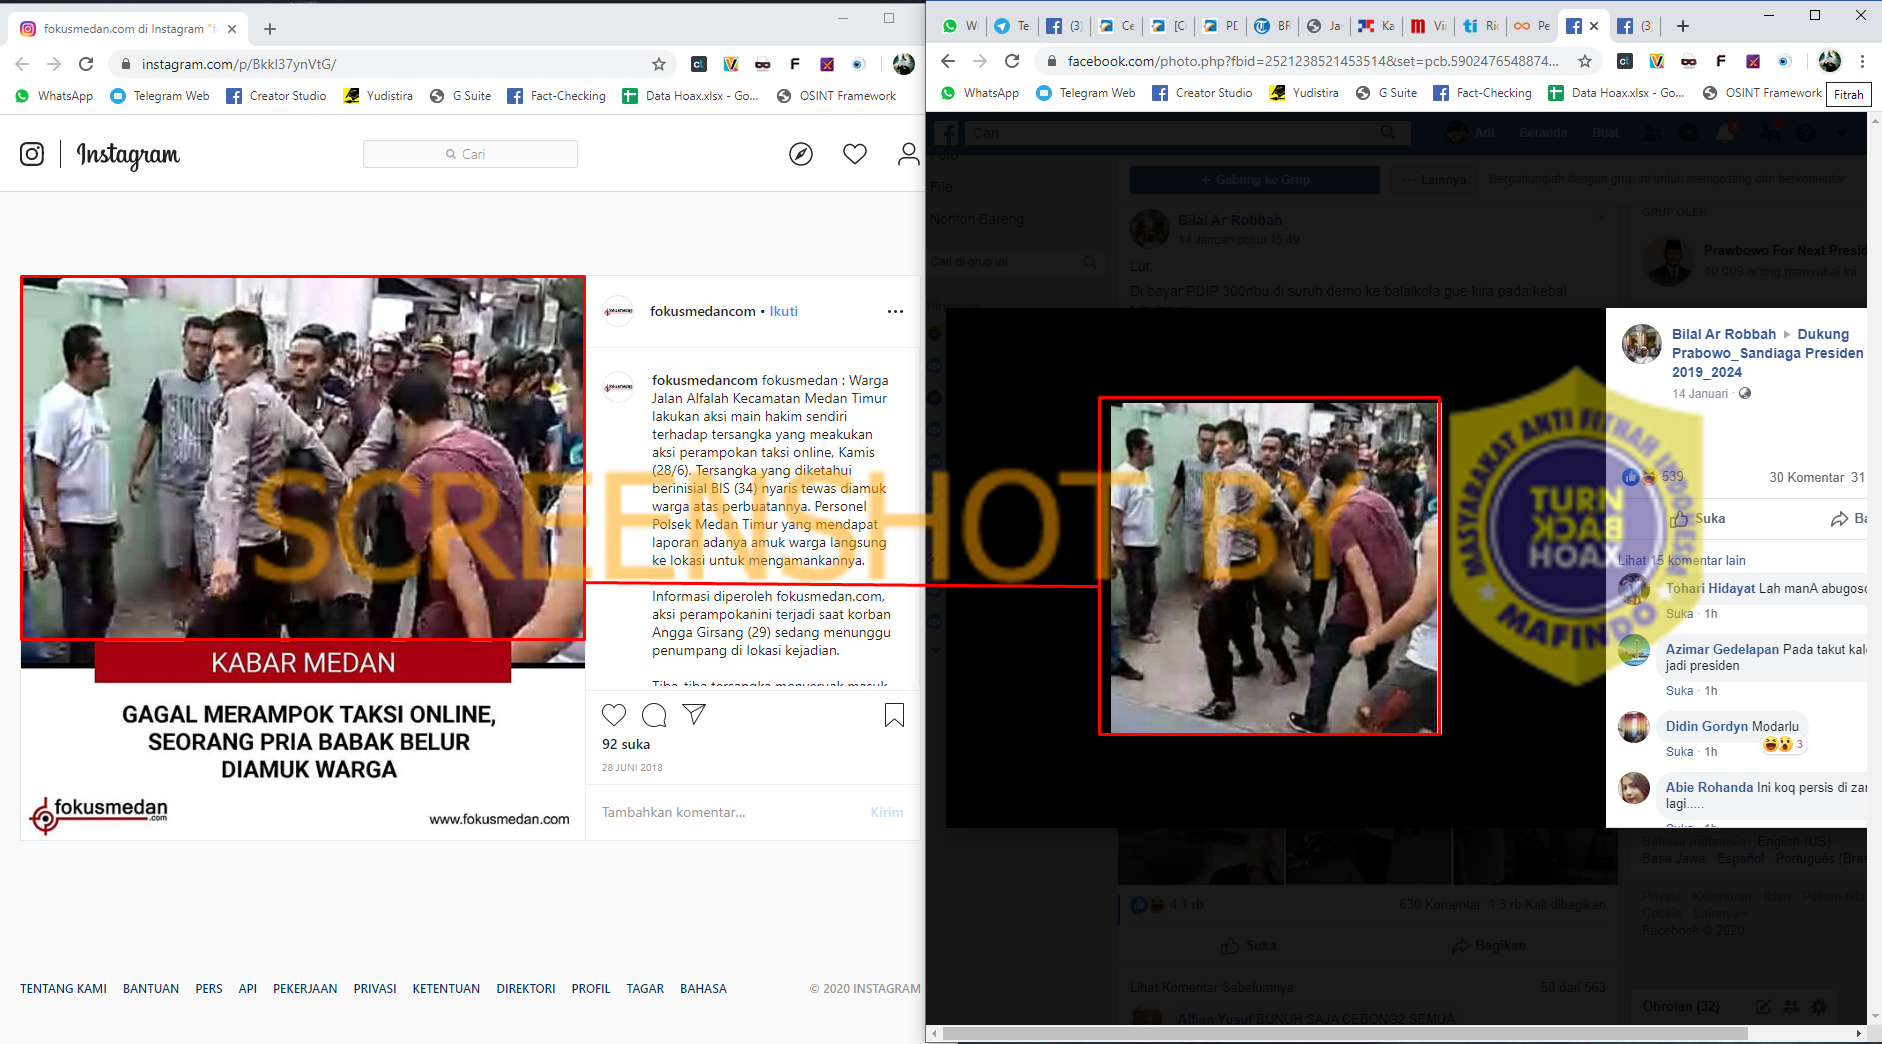The height and width of the screenshot is (1044, 1882).
Task: Click the right window horizontal scrollbar
Action: tap(1345, 1033)
